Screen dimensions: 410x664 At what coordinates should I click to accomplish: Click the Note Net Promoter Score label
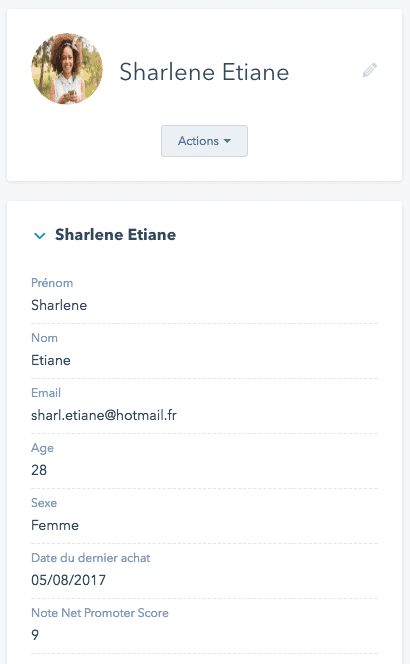click(100, 613)
